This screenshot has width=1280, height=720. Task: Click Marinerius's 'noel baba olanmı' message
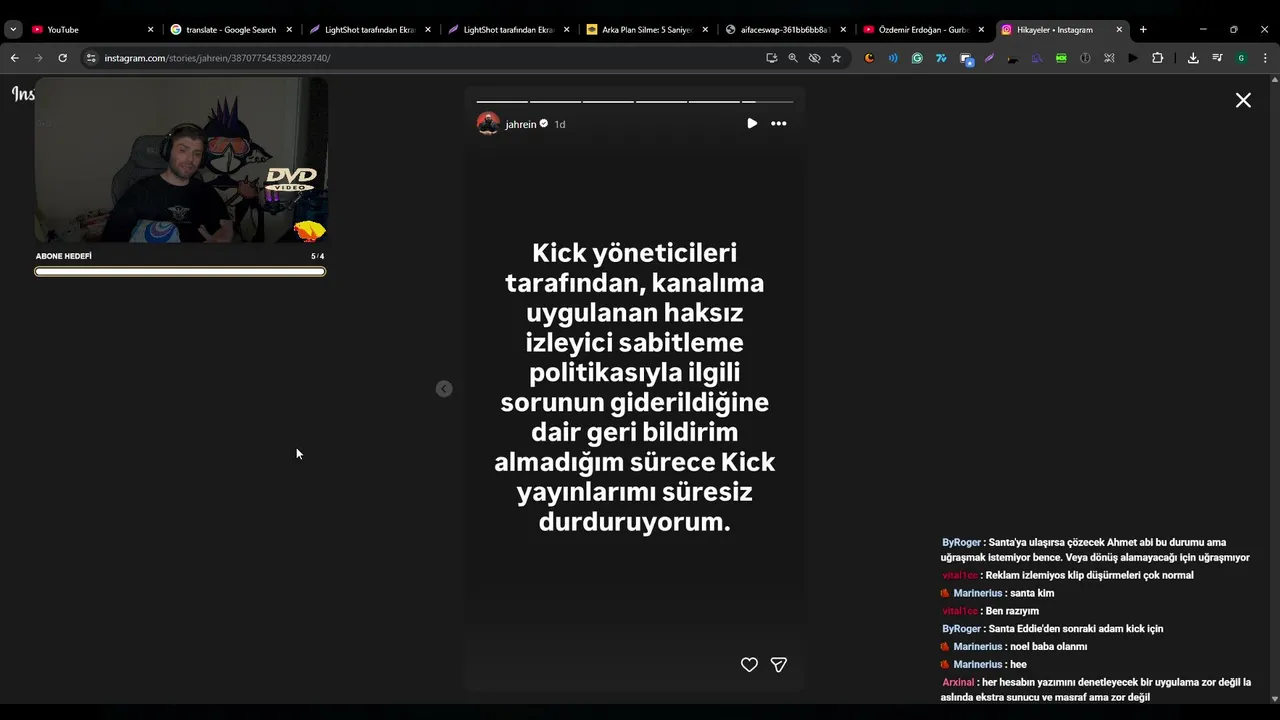pos(1014,647)
